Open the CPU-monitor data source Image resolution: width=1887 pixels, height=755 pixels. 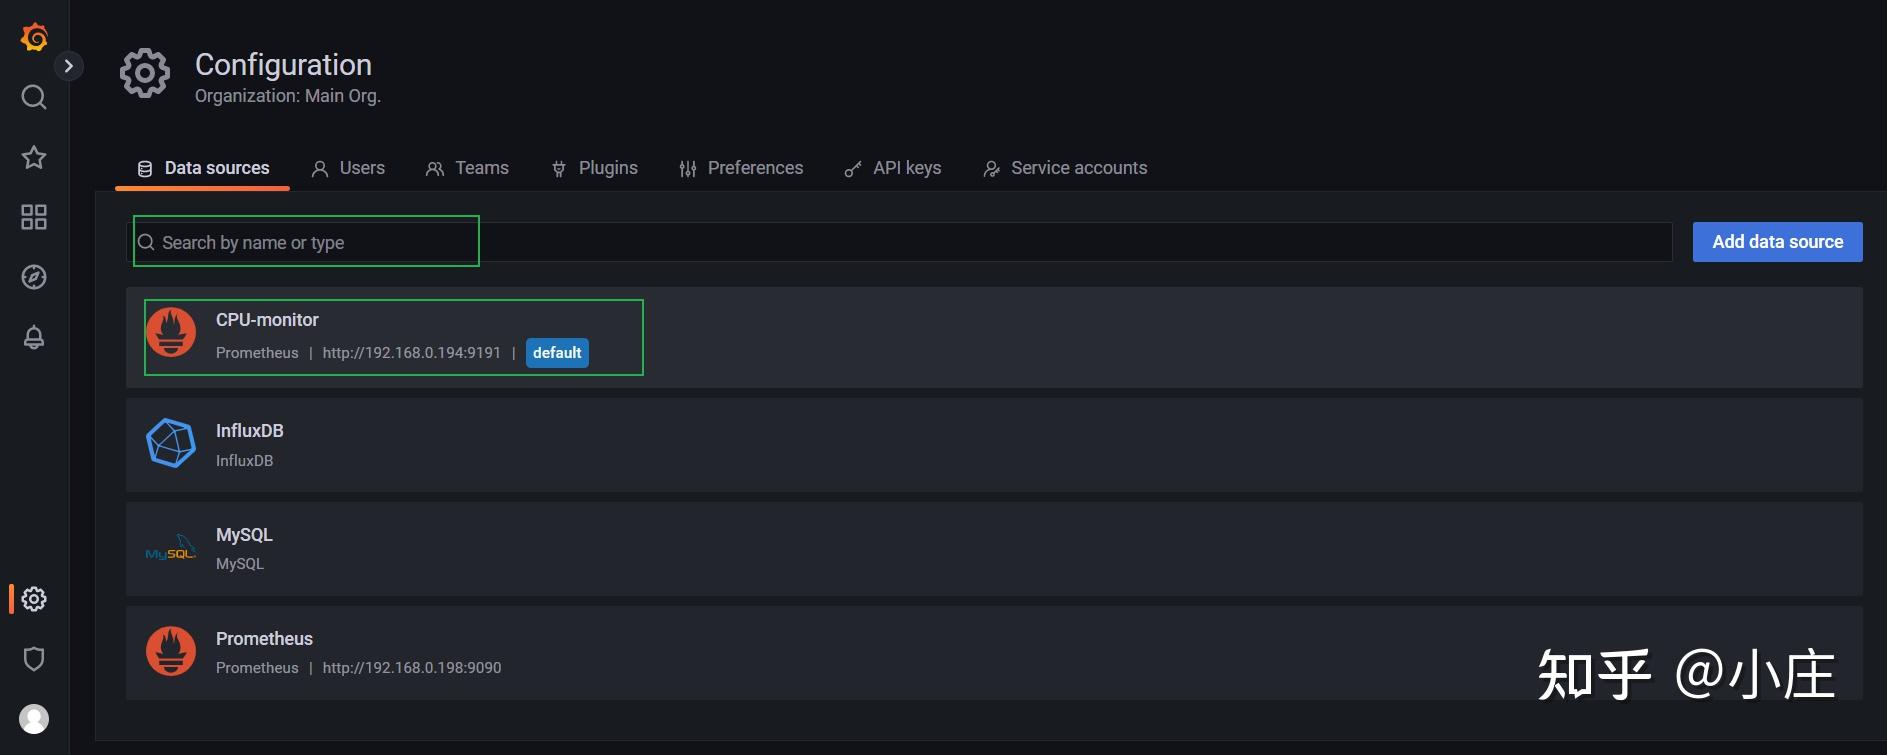[x=994, y=338]
